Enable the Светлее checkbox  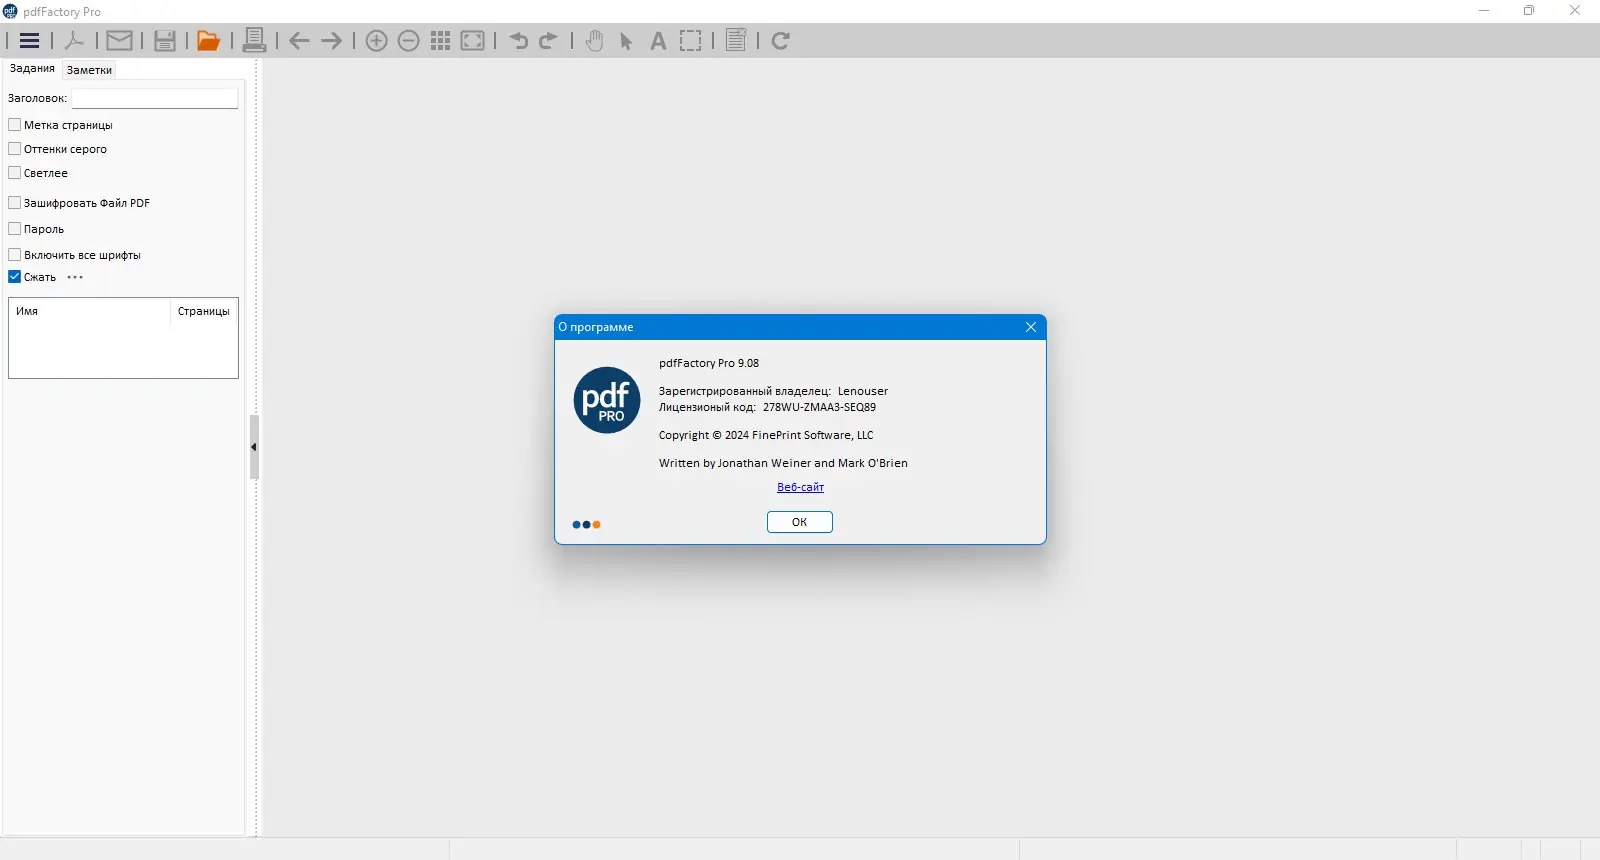tap(15, 173)
